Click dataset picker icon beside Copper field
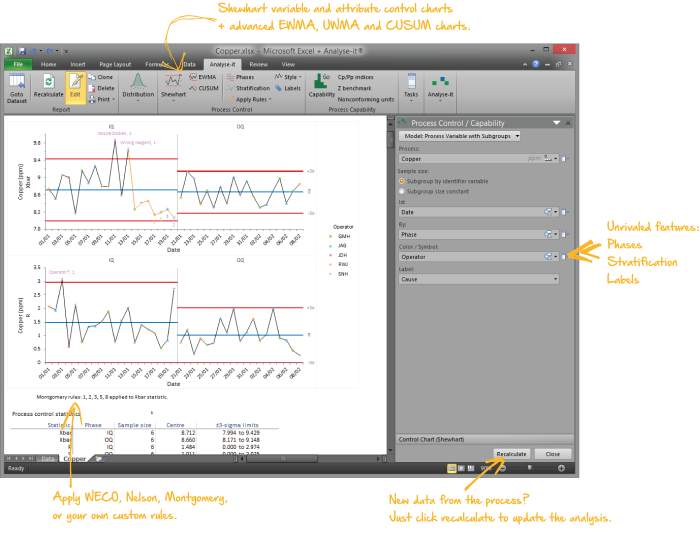 [564, 159]
